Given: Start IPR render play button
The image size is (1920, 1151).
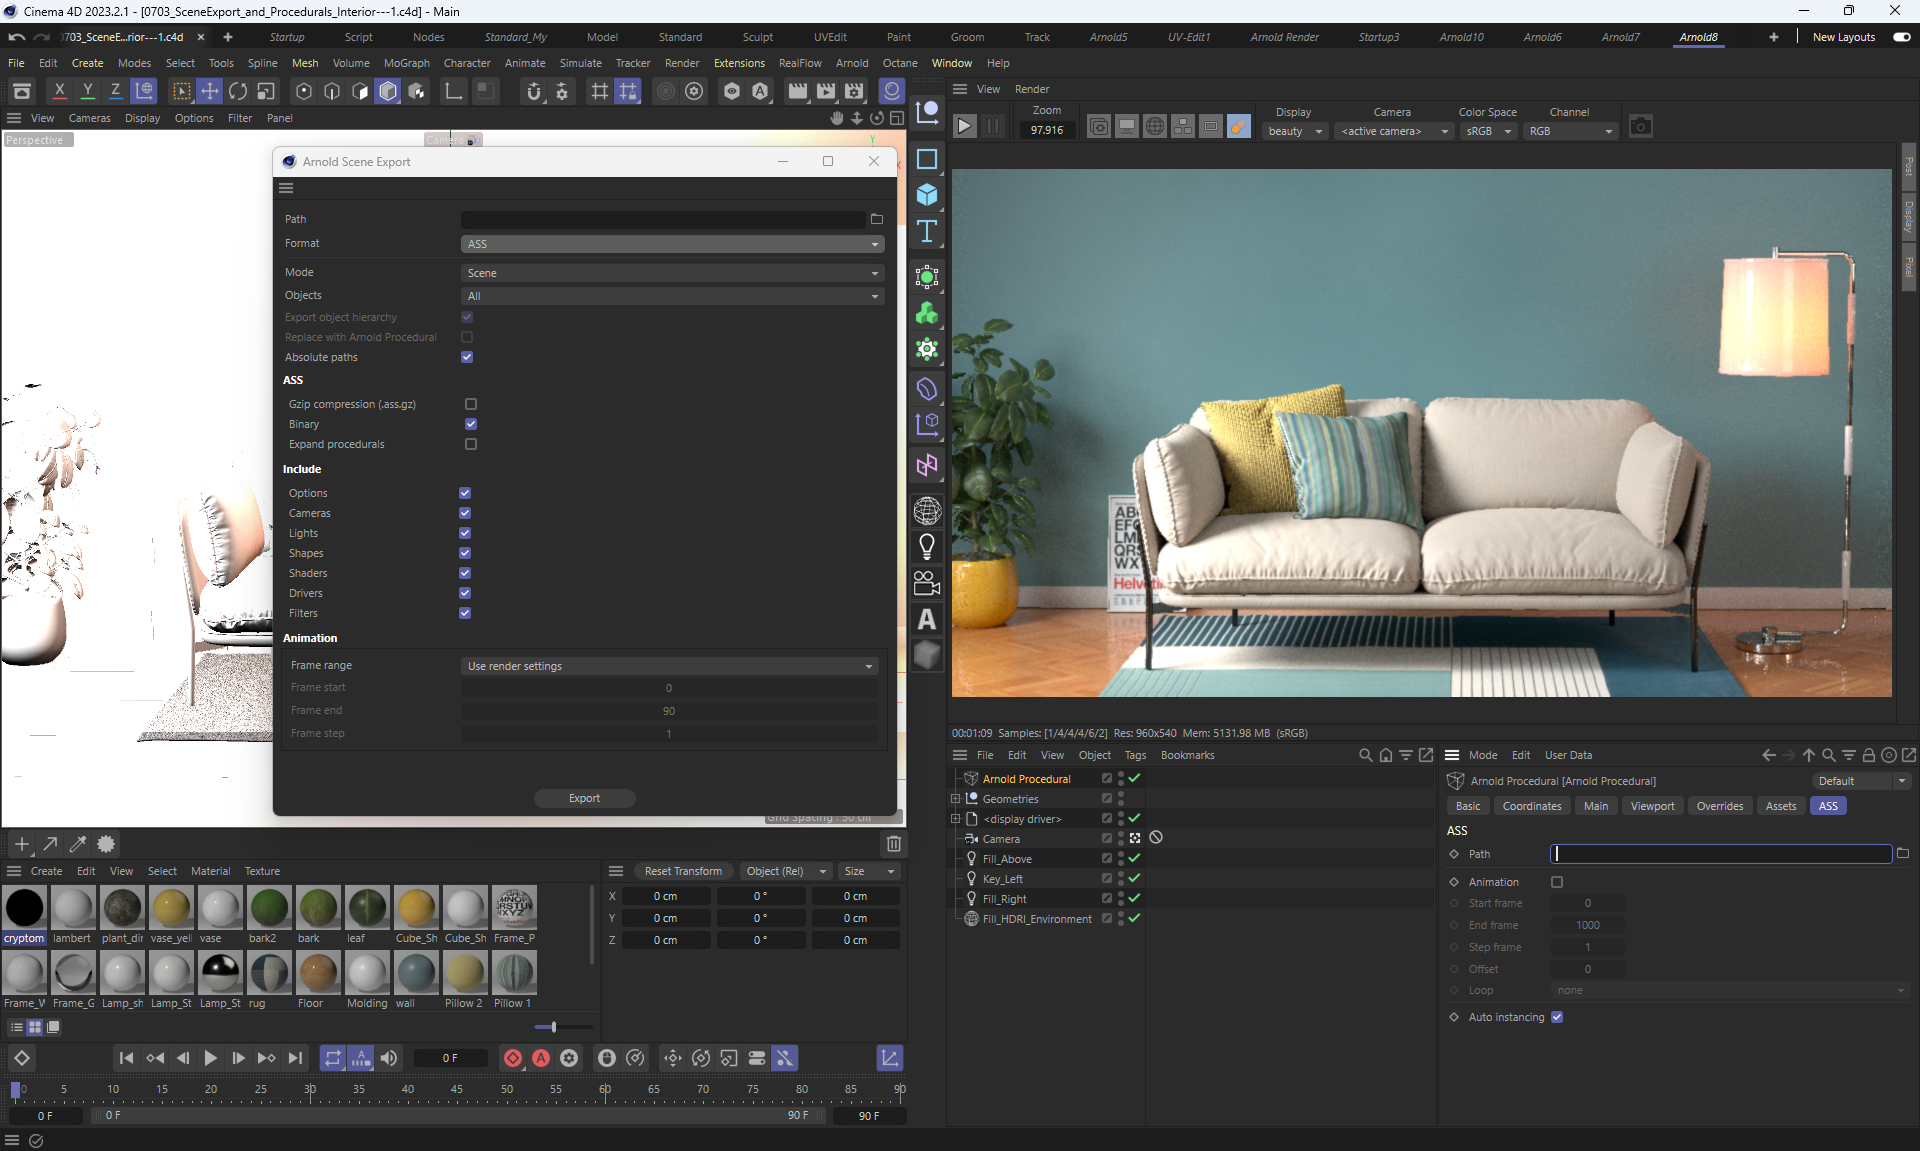Looking at the screenshot, I should 964,127.
